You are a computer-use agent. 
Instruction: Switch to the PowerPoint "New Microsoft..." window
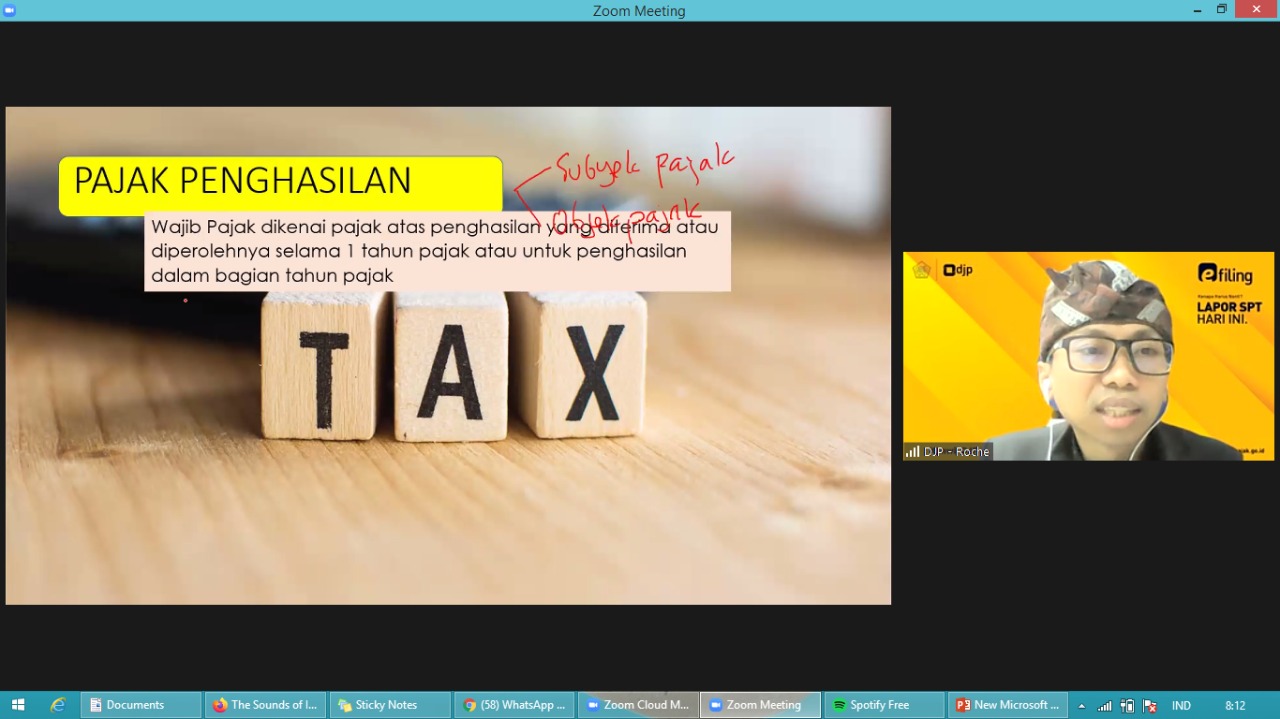1008,705
